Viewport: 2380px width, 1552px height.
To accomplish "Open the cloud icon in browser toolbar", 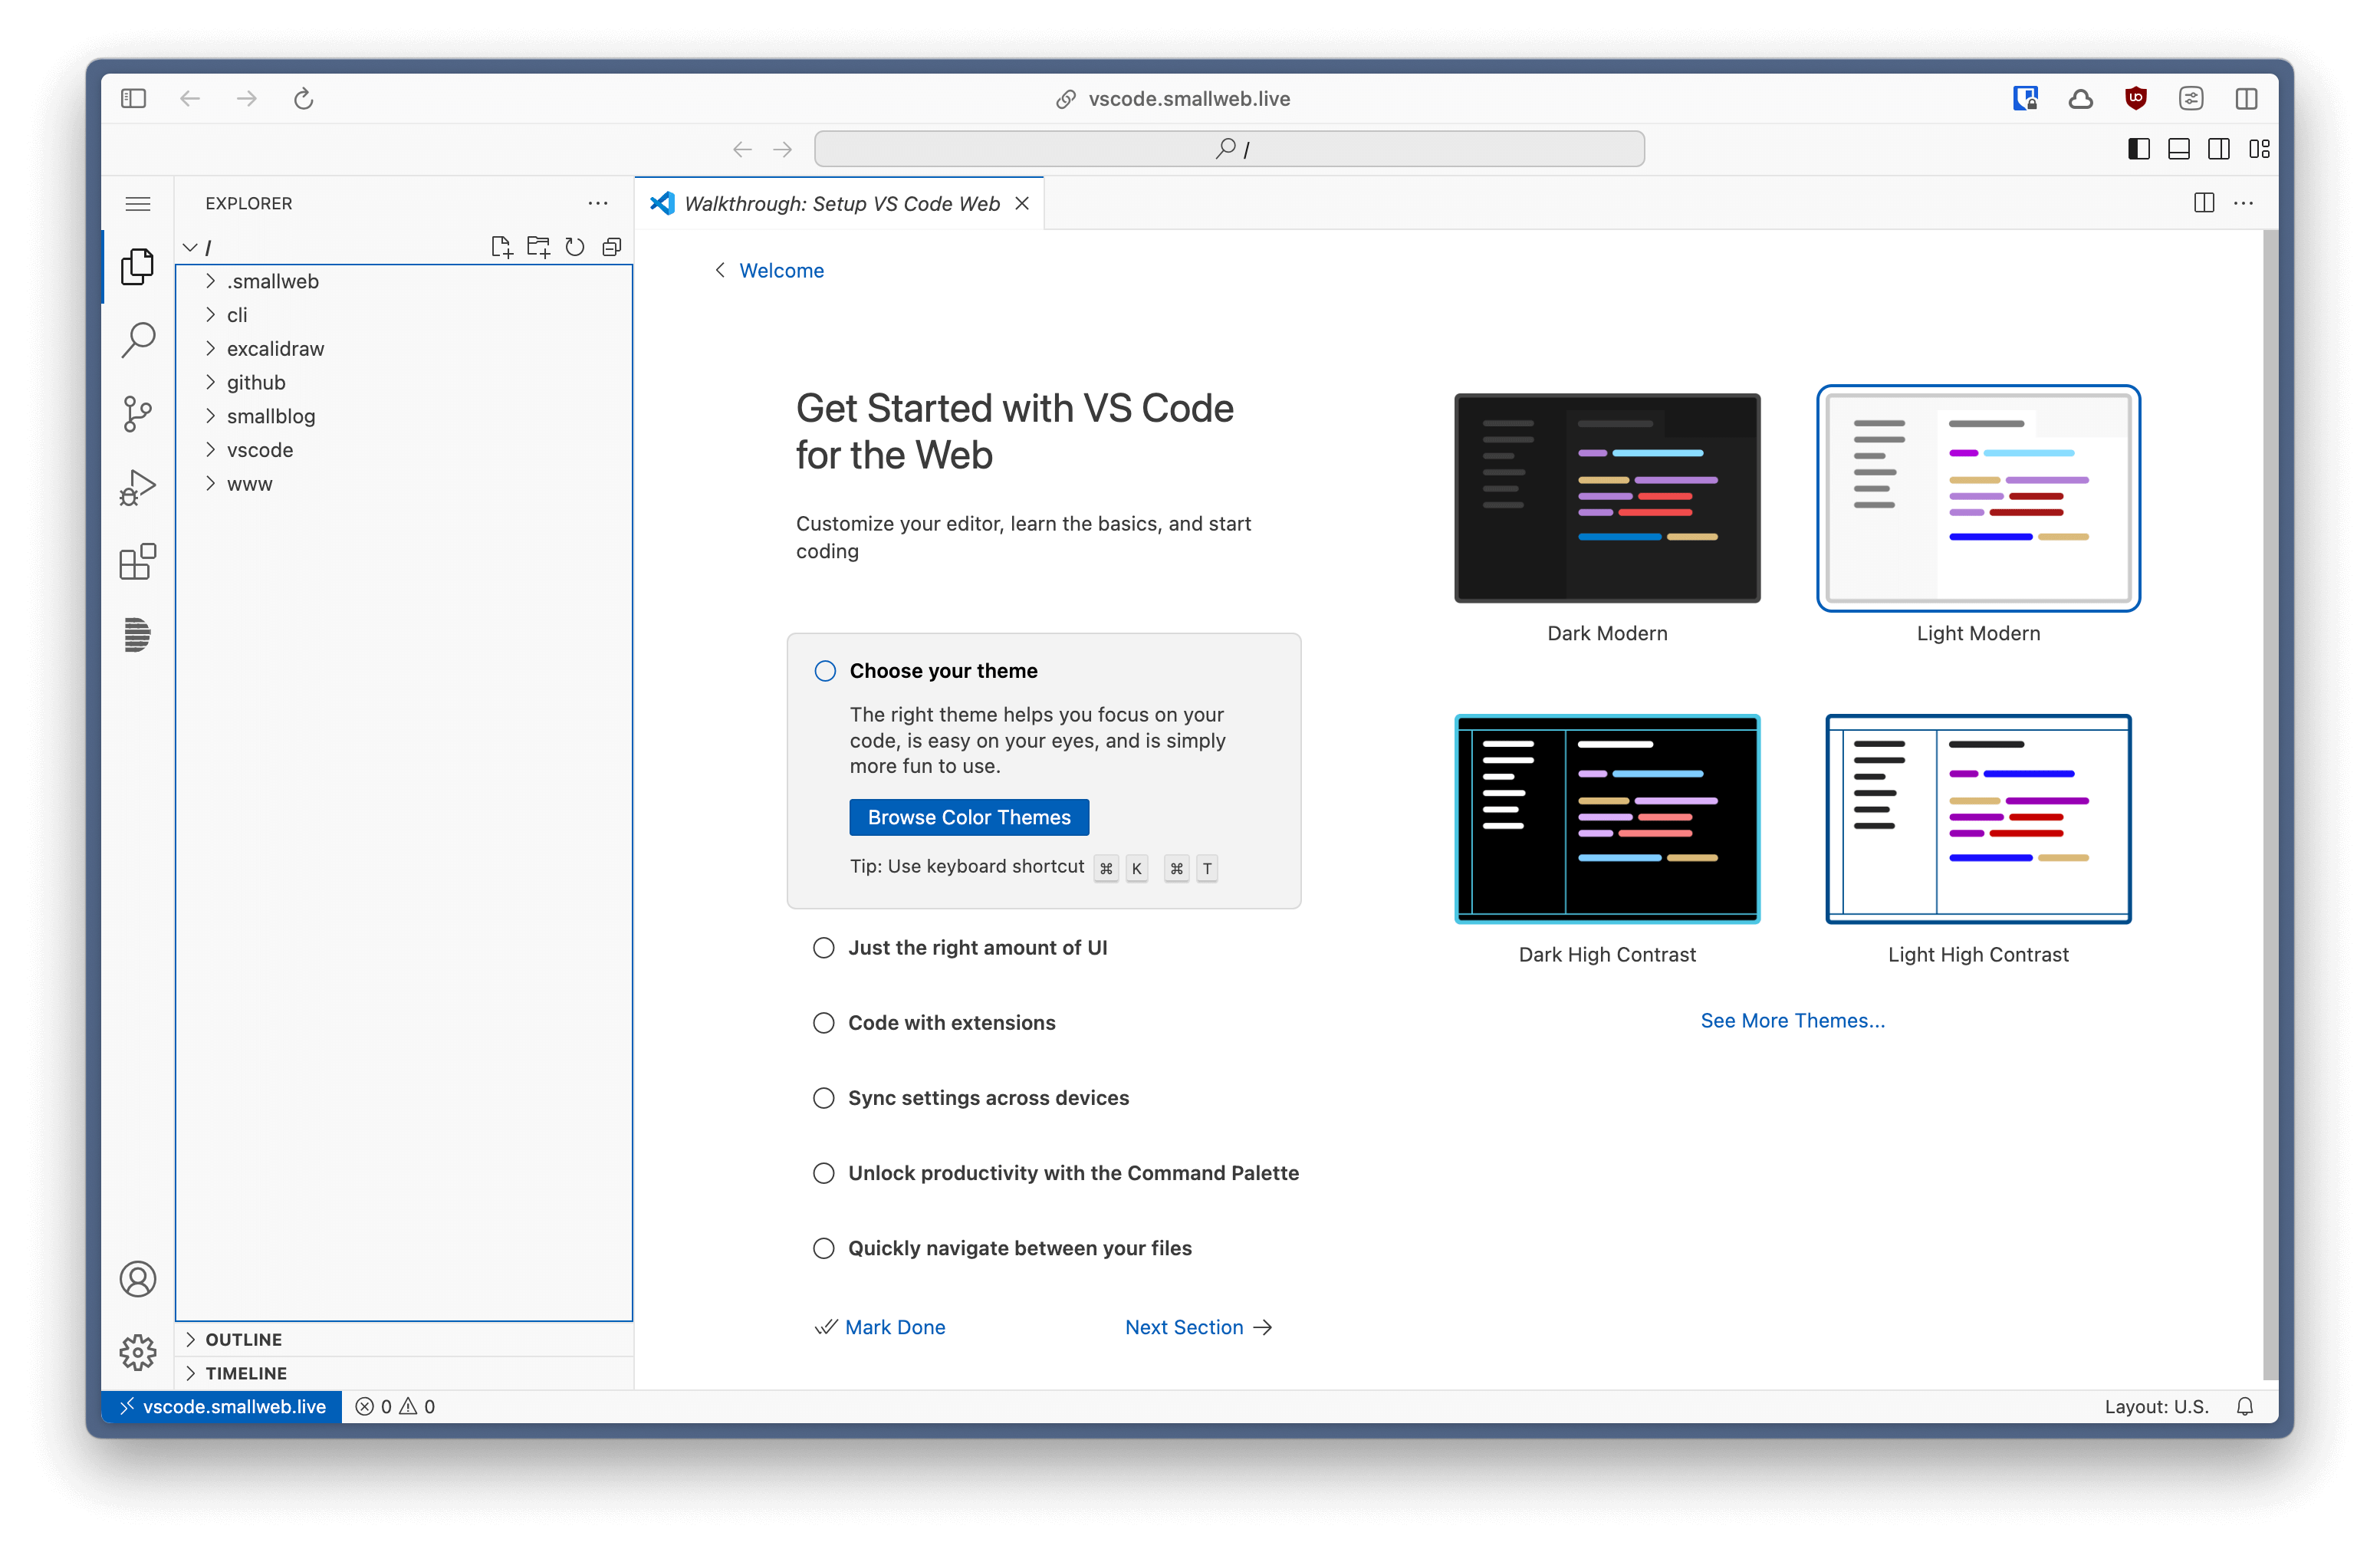I will tap(2081, 98).
